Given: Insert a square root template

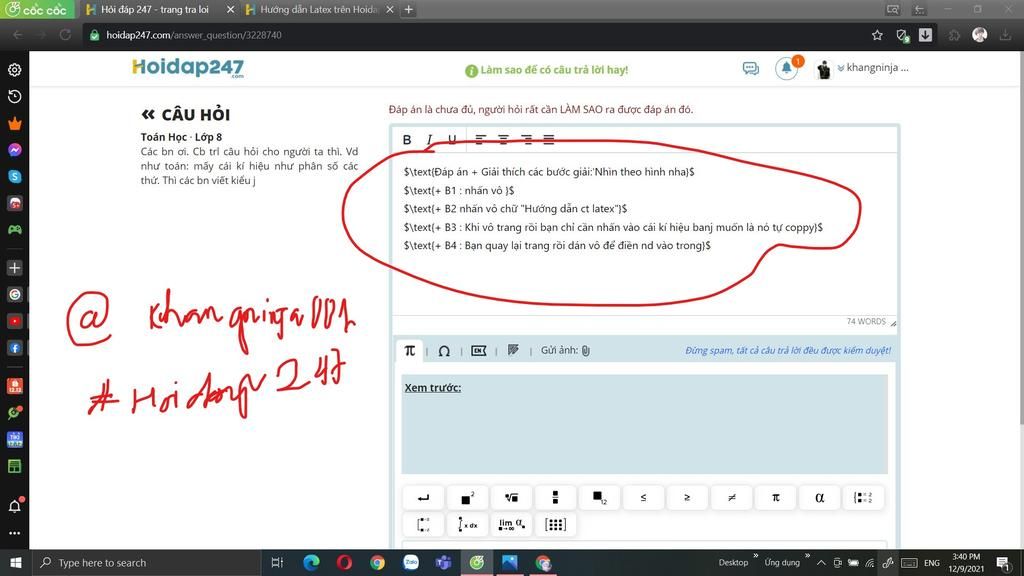Looking at the screenshot, I should coord(511,498).
